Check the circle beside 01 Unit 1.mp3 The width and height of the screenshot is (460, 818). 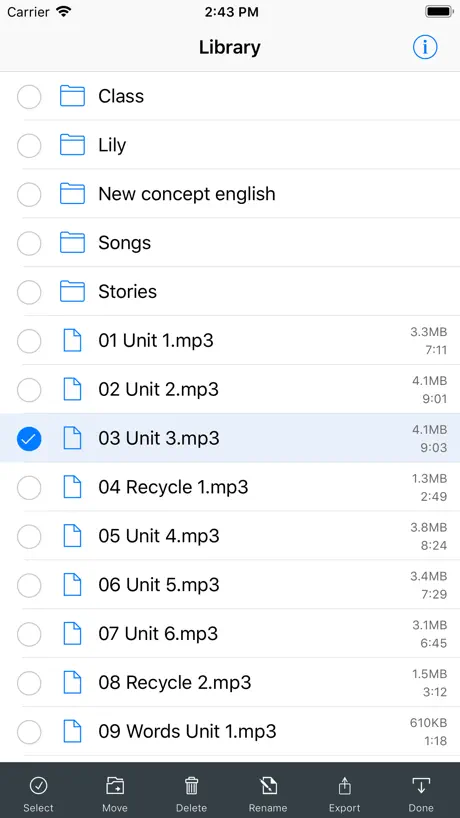(x=29, y=341)
